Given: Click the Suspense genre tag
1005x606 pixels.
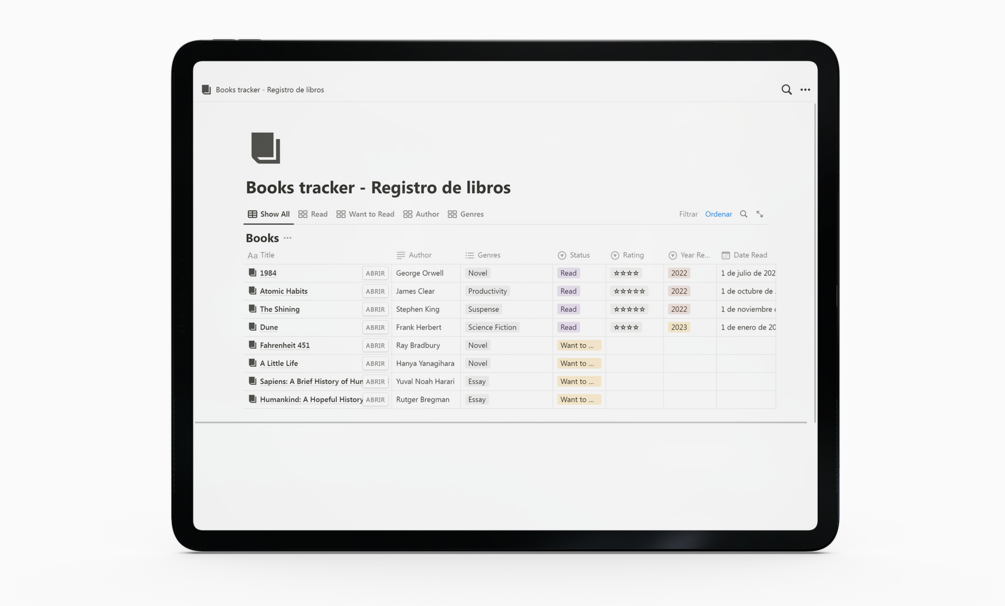Looking at the screenshot, I should 483,309.
